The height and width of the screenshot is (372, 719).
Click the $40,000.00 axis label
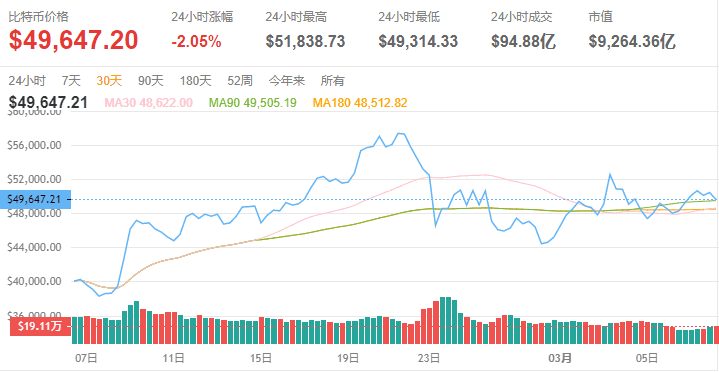(35, 281)
